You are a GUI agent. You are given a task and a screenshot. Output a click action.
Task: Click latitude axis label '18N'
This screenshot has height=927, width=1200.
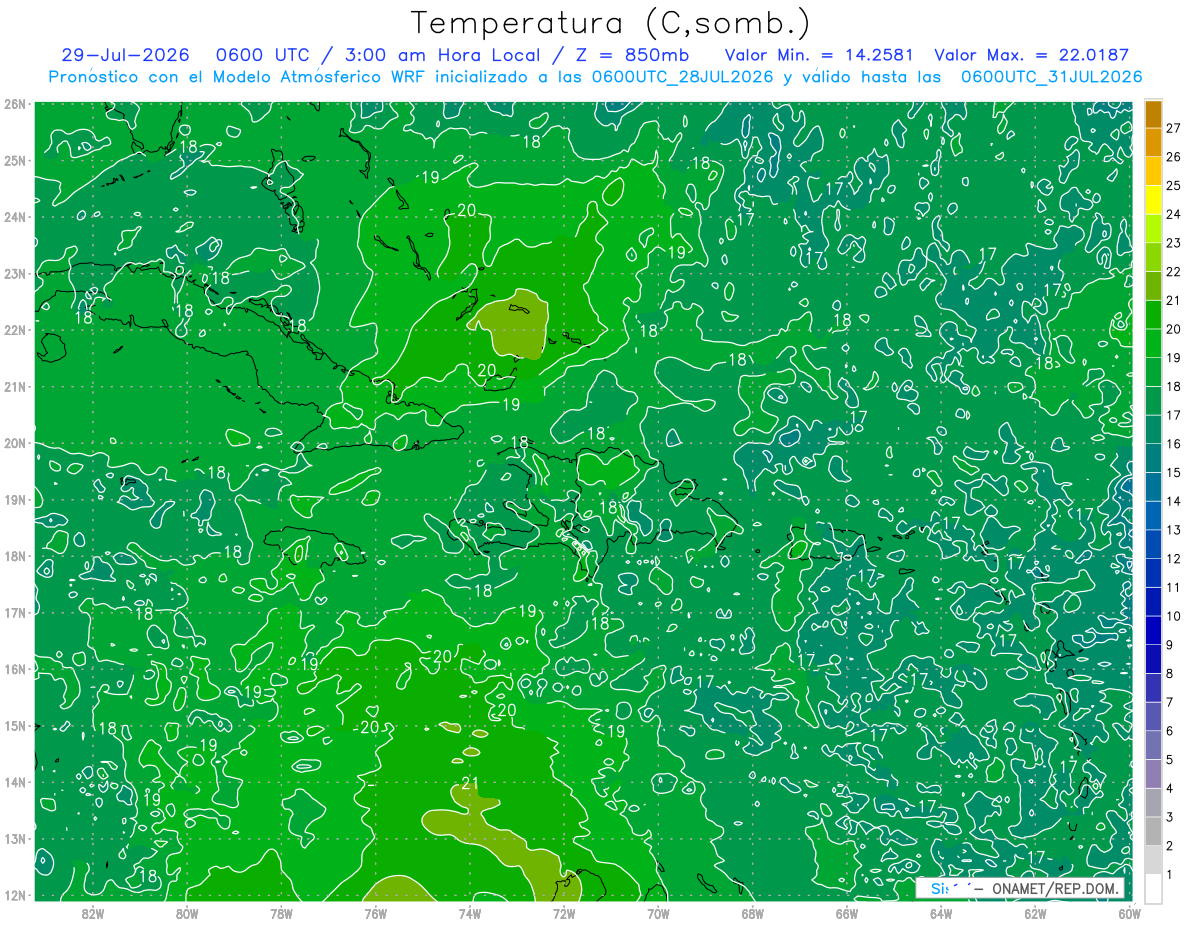click(14, 556)
